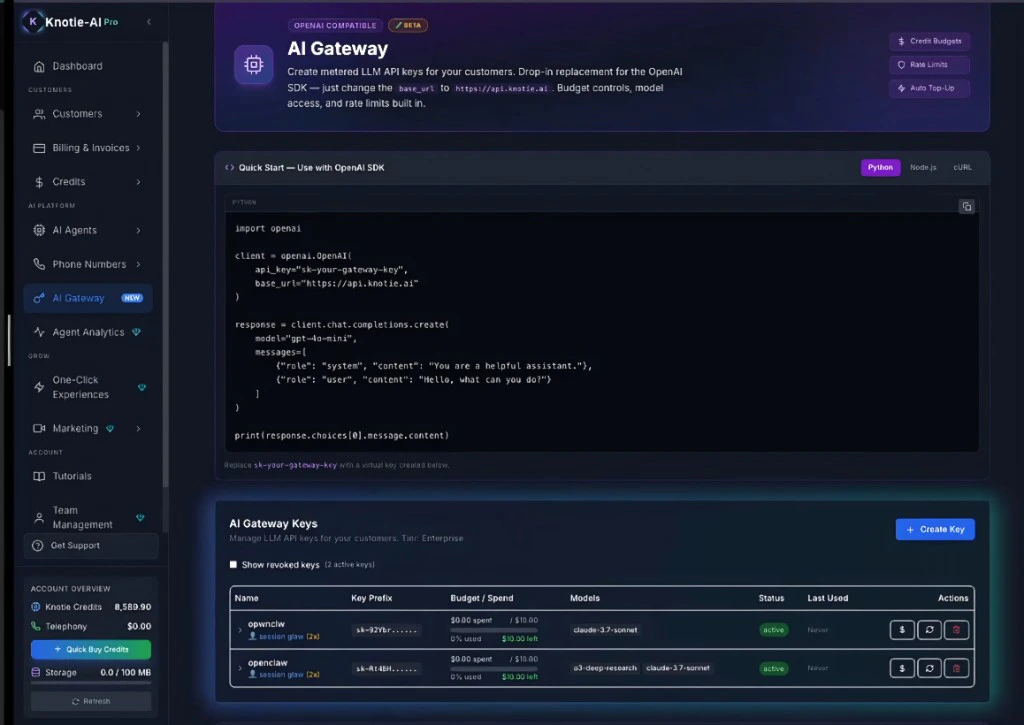Delete the opwnclw key via trash icon

tap(956, 630)
